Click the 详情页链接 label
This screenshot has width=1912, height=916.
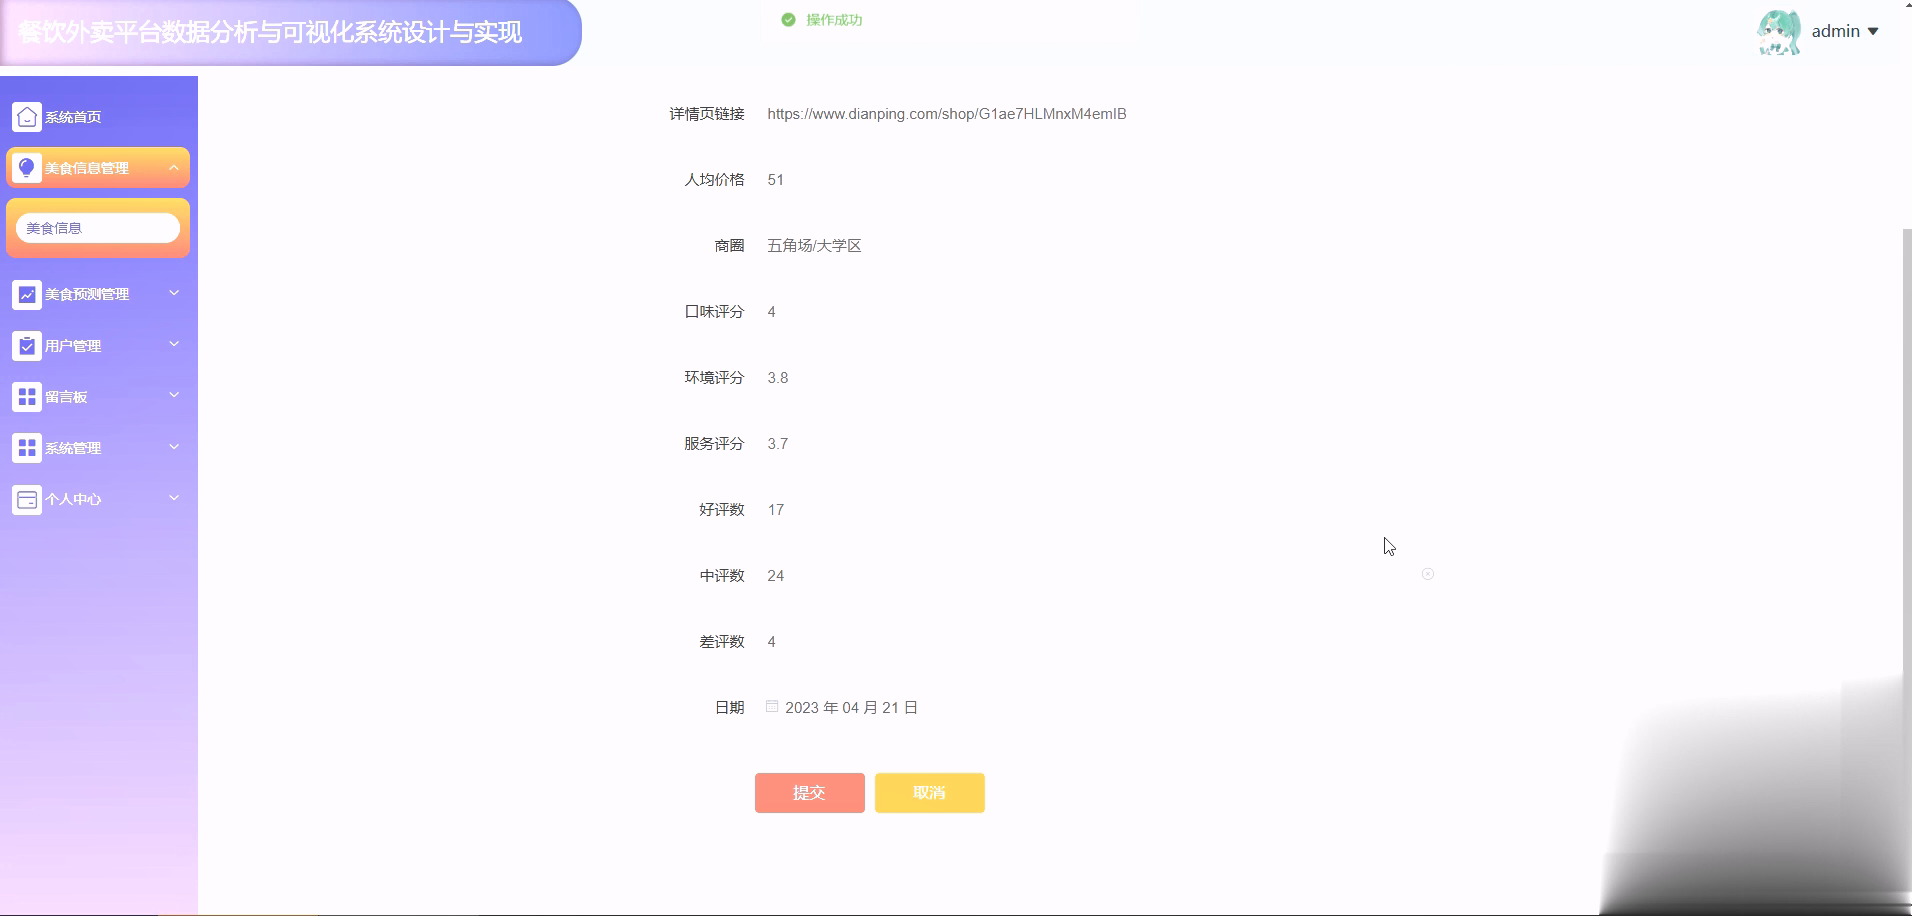tap(707, 114)
